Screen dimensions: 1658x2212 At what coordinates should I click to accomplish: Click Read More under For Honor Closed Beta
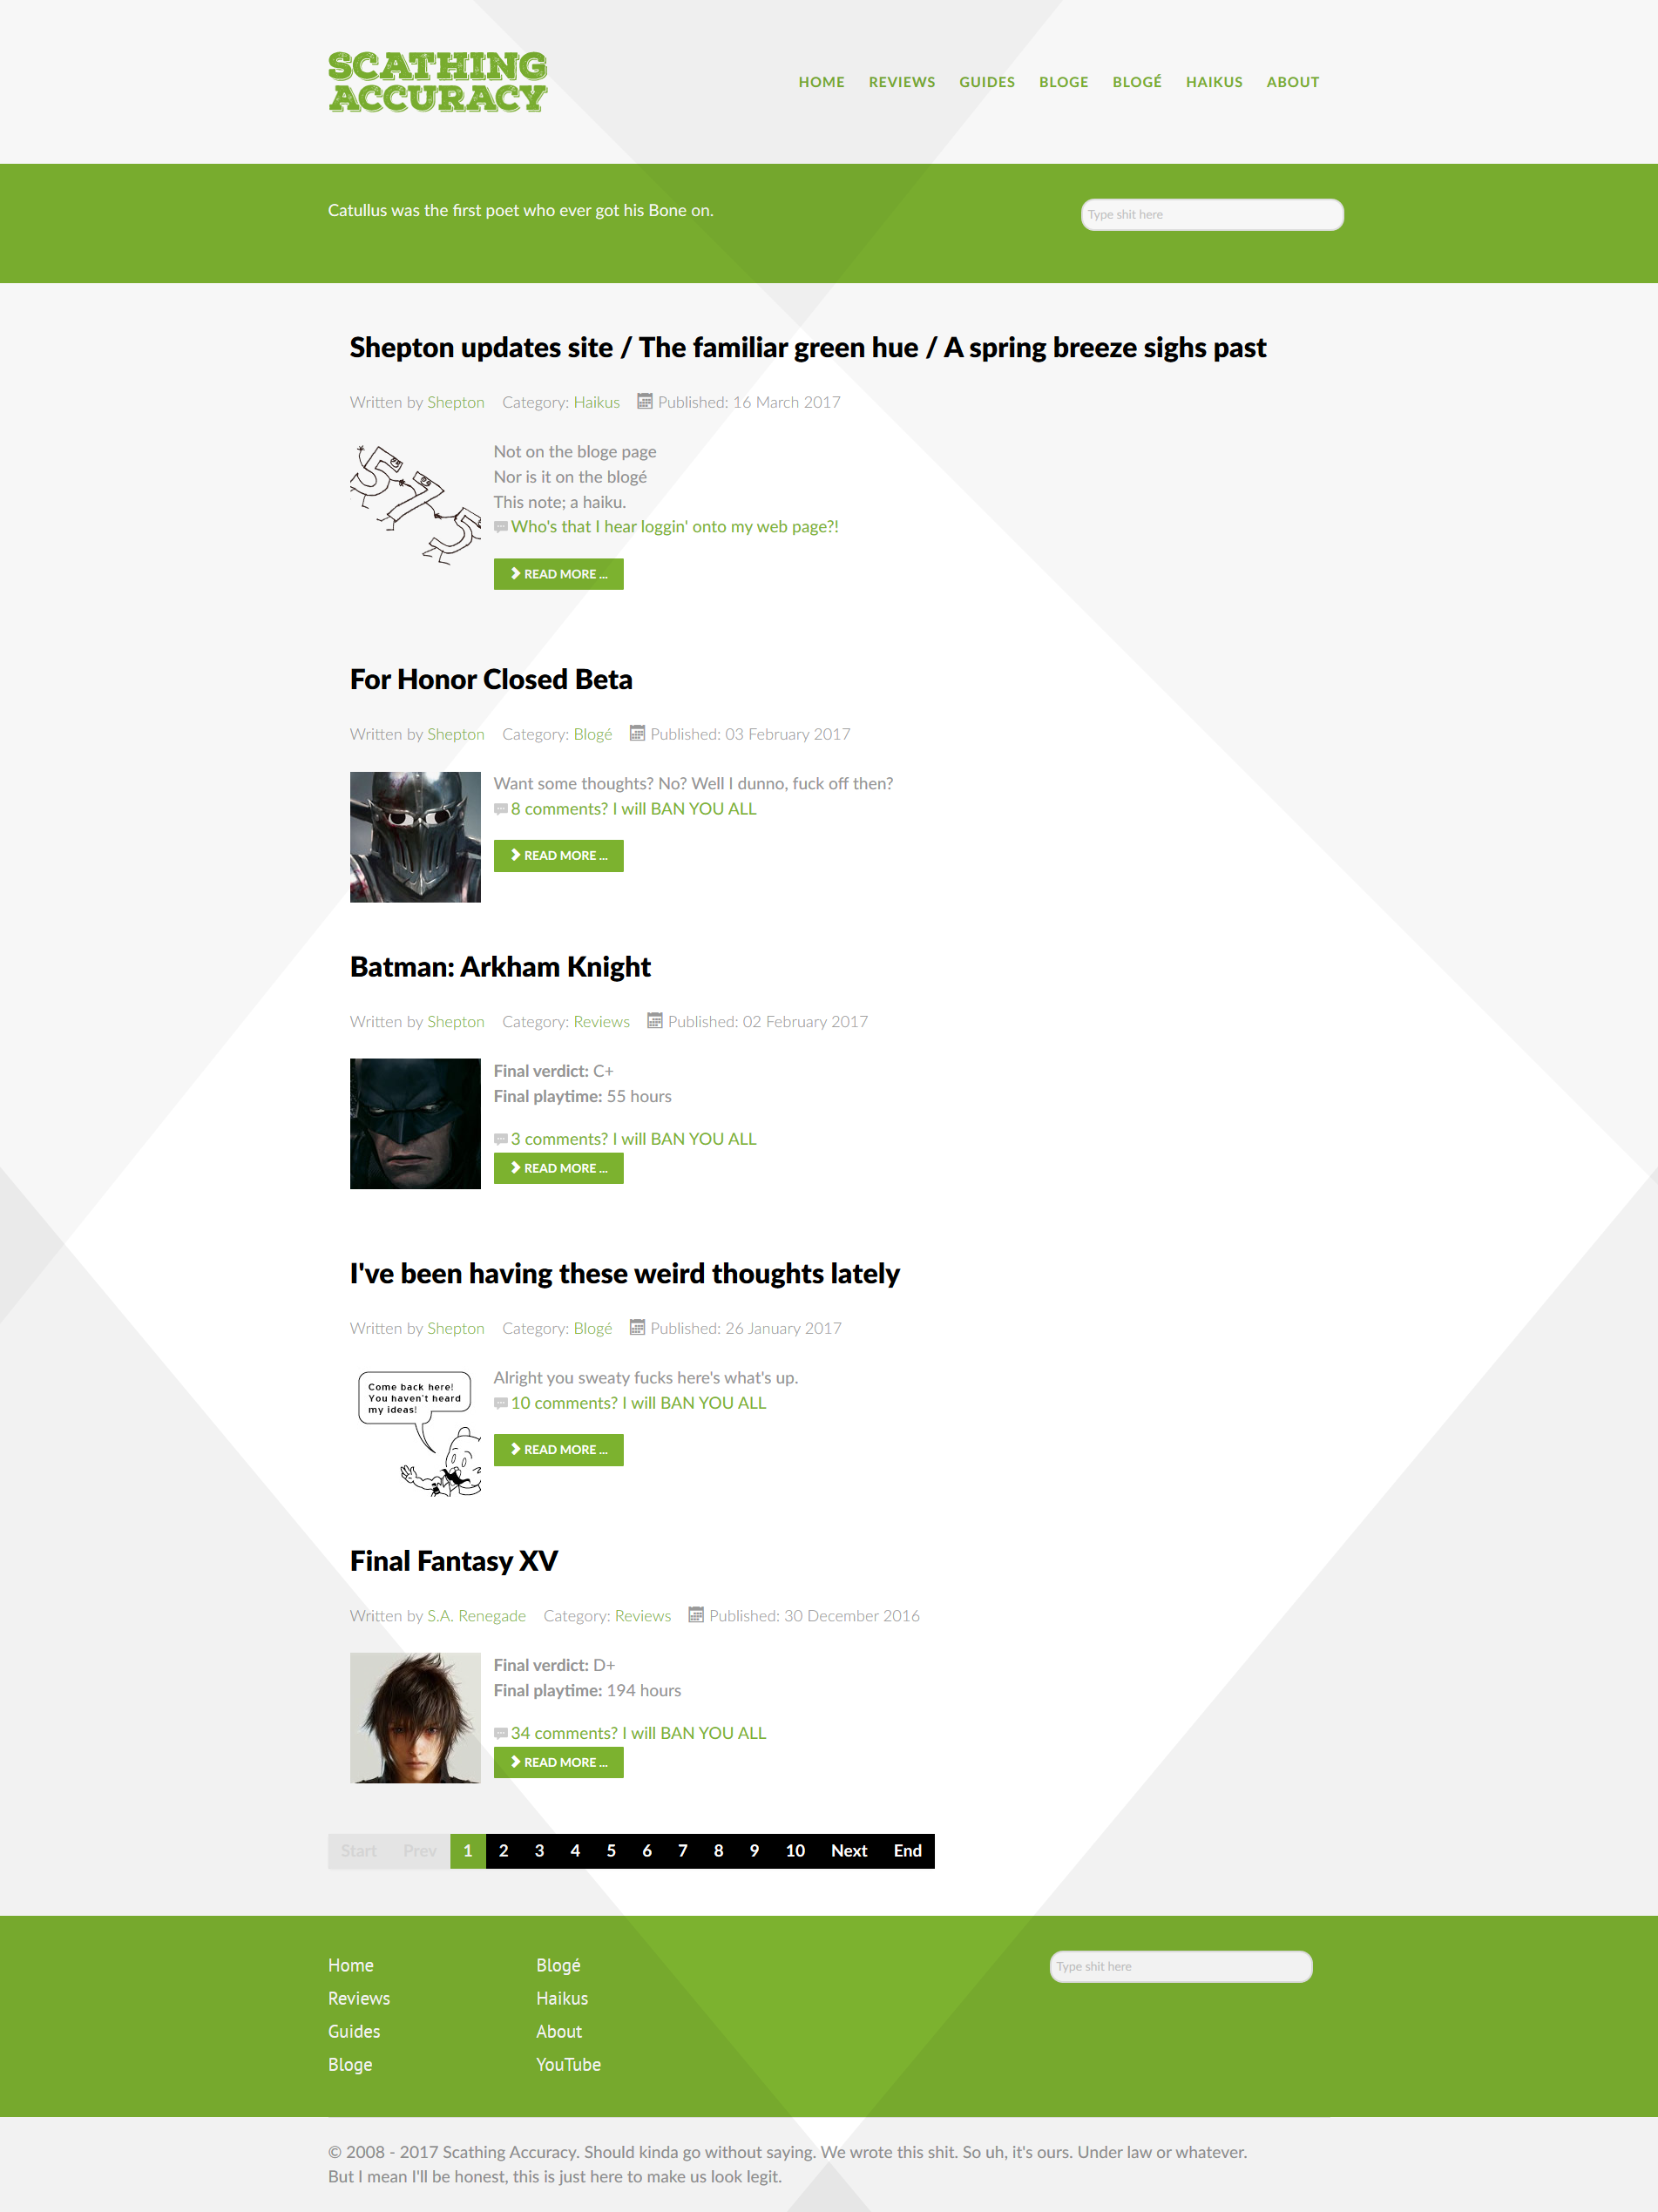[x=558, y=856]
